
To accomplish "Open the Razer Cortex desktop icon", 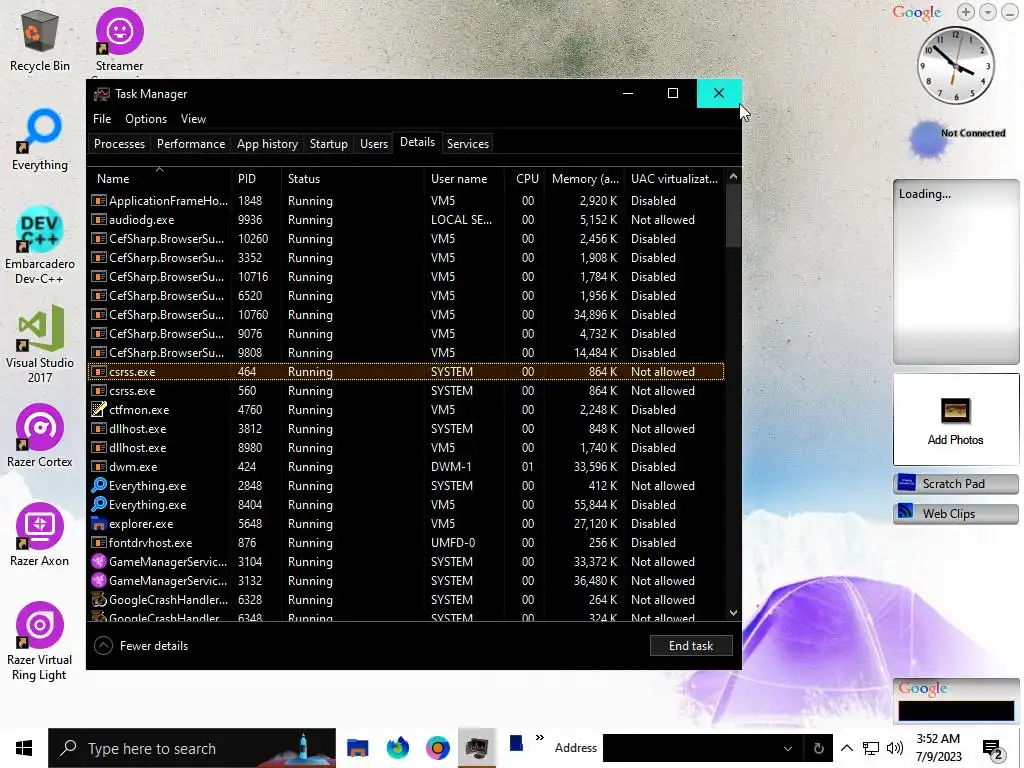I will 40,436.
